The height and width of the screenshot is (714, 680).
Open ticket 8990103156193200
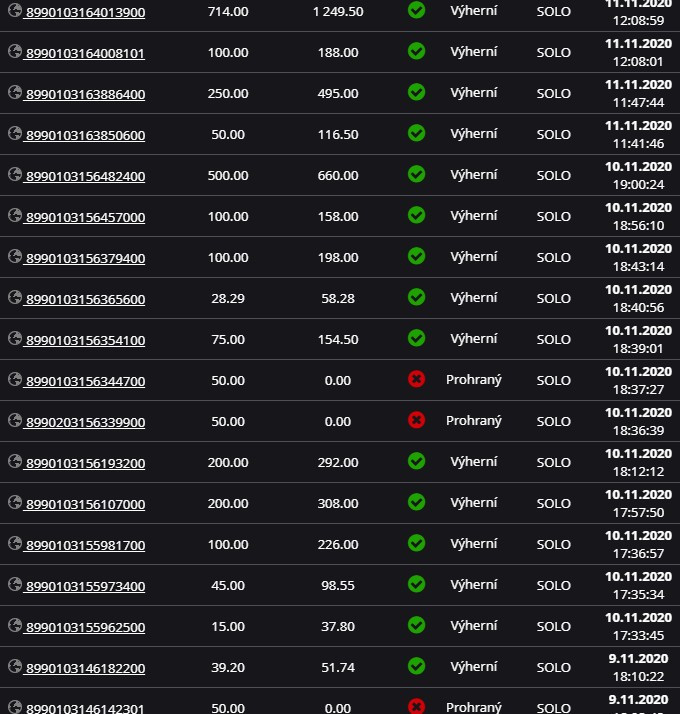(x=86, y=463)
